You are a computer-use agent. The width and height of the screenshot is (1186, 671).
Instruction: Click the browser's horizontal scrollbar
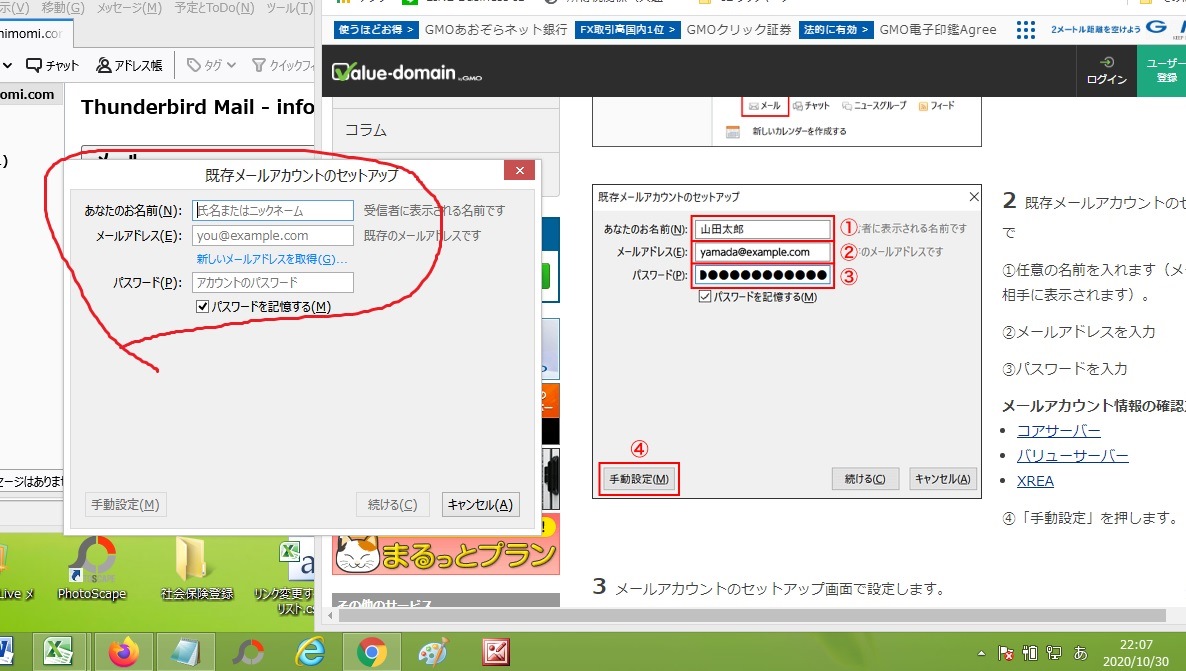(x=750, y=615)
